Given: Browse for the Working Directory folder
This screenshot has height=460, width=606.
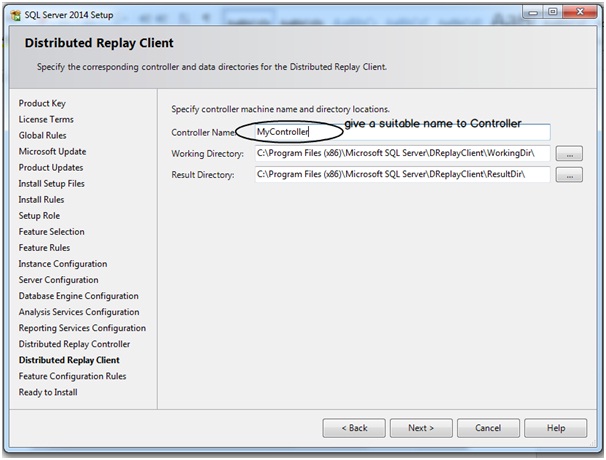Looking at the screenshot, I should coord(569,154).
